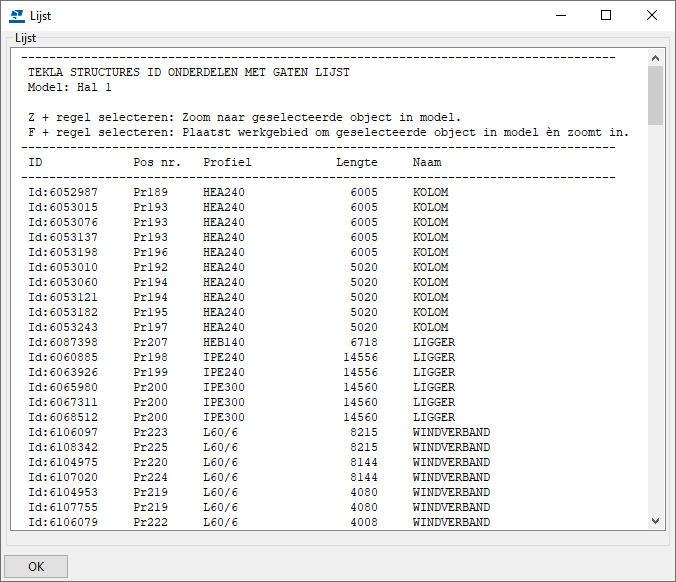The width and height of the screenshot is (676, 582).
Task: Click the 'Profiel' column header
Action: pos(227,163)
